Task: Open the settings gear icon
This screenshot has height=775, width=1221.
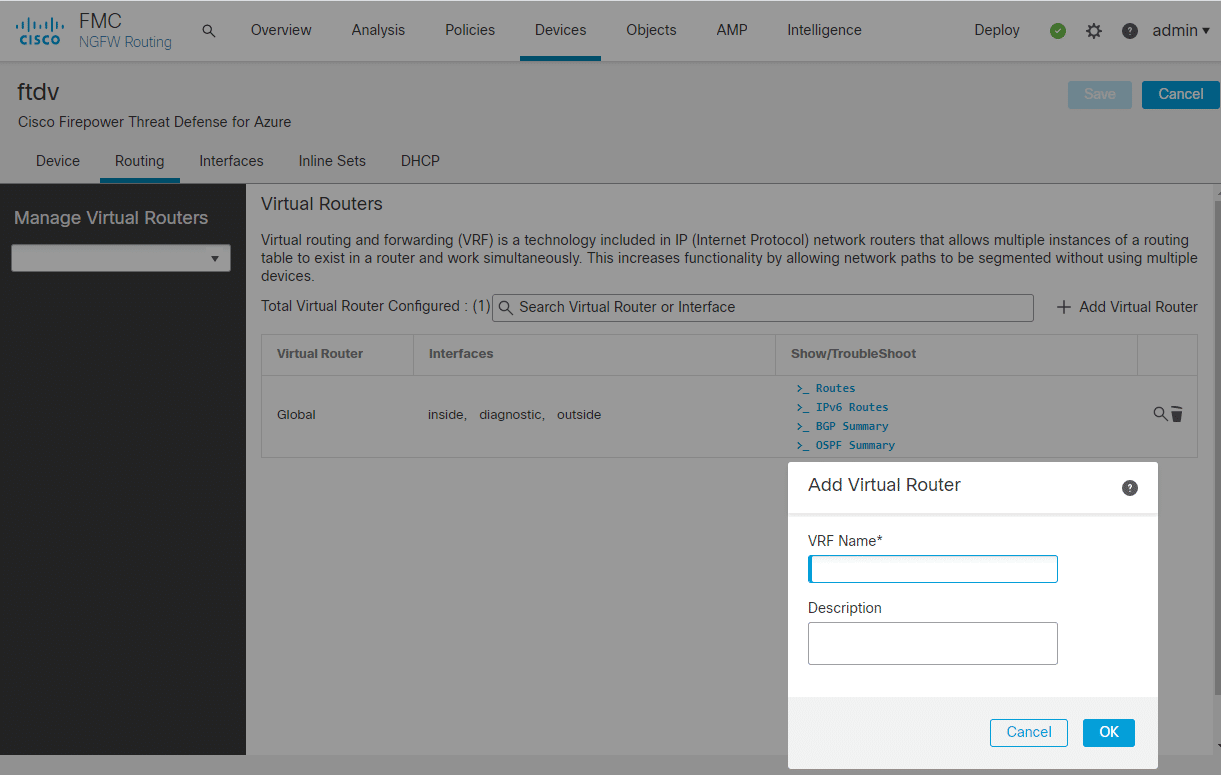Action: tap(1094, 31)
